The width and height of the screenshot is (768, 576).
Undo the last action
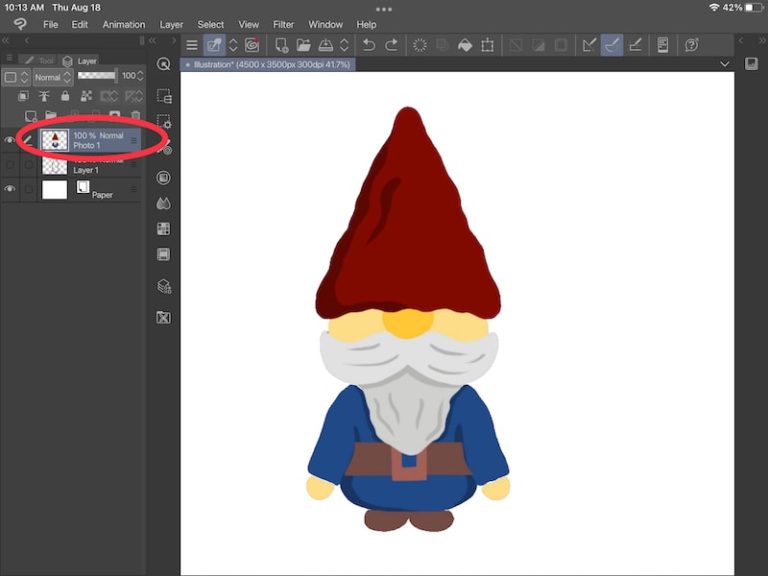(x=368, y=45)
